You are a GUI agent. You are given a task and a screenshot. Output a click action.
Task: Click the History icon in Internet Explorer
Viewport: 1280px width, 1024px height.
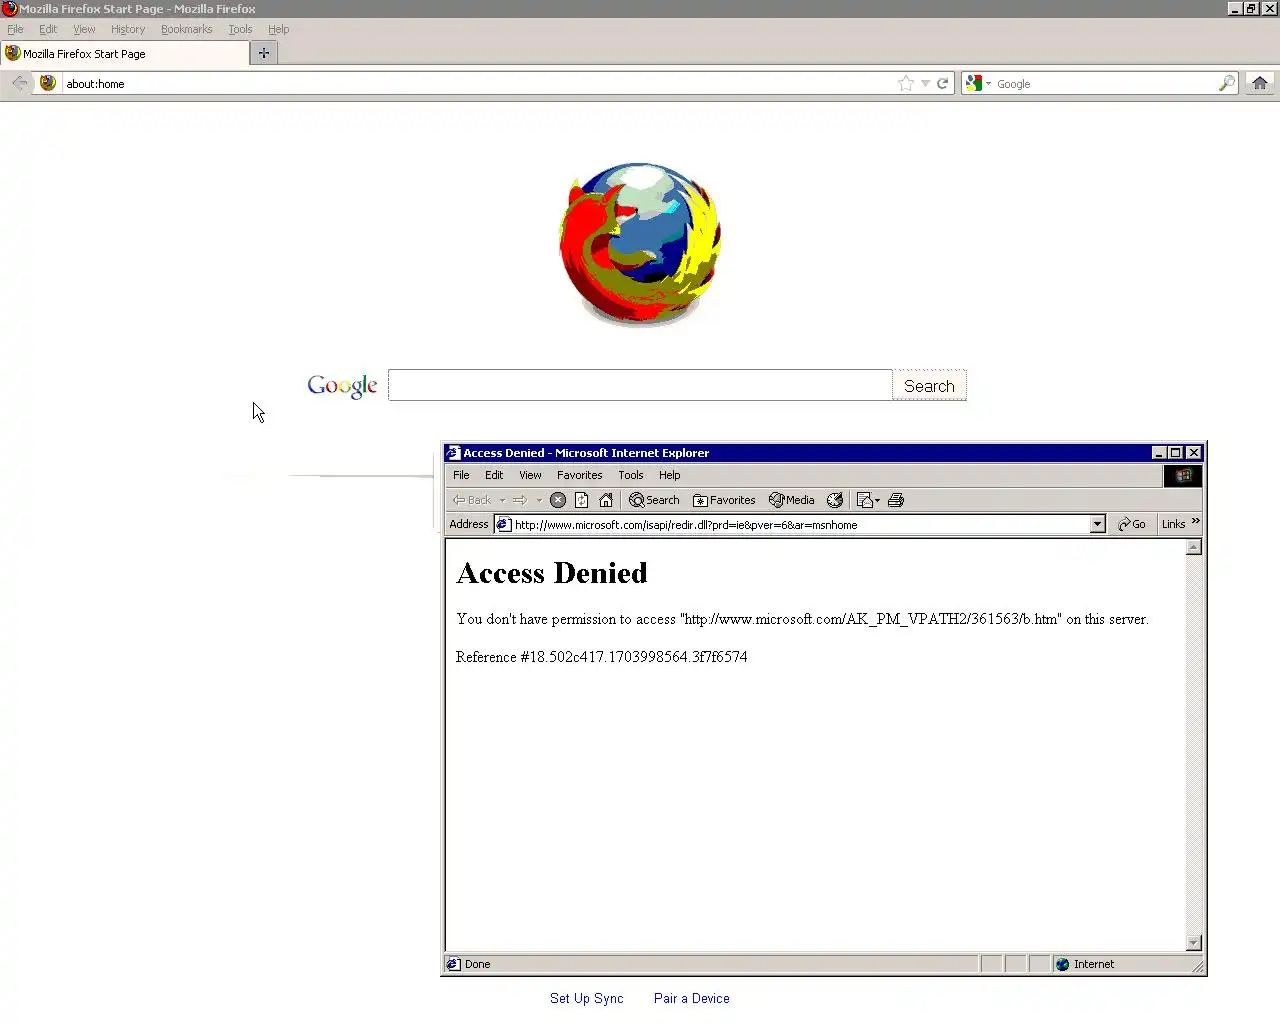tap(835, 500)
